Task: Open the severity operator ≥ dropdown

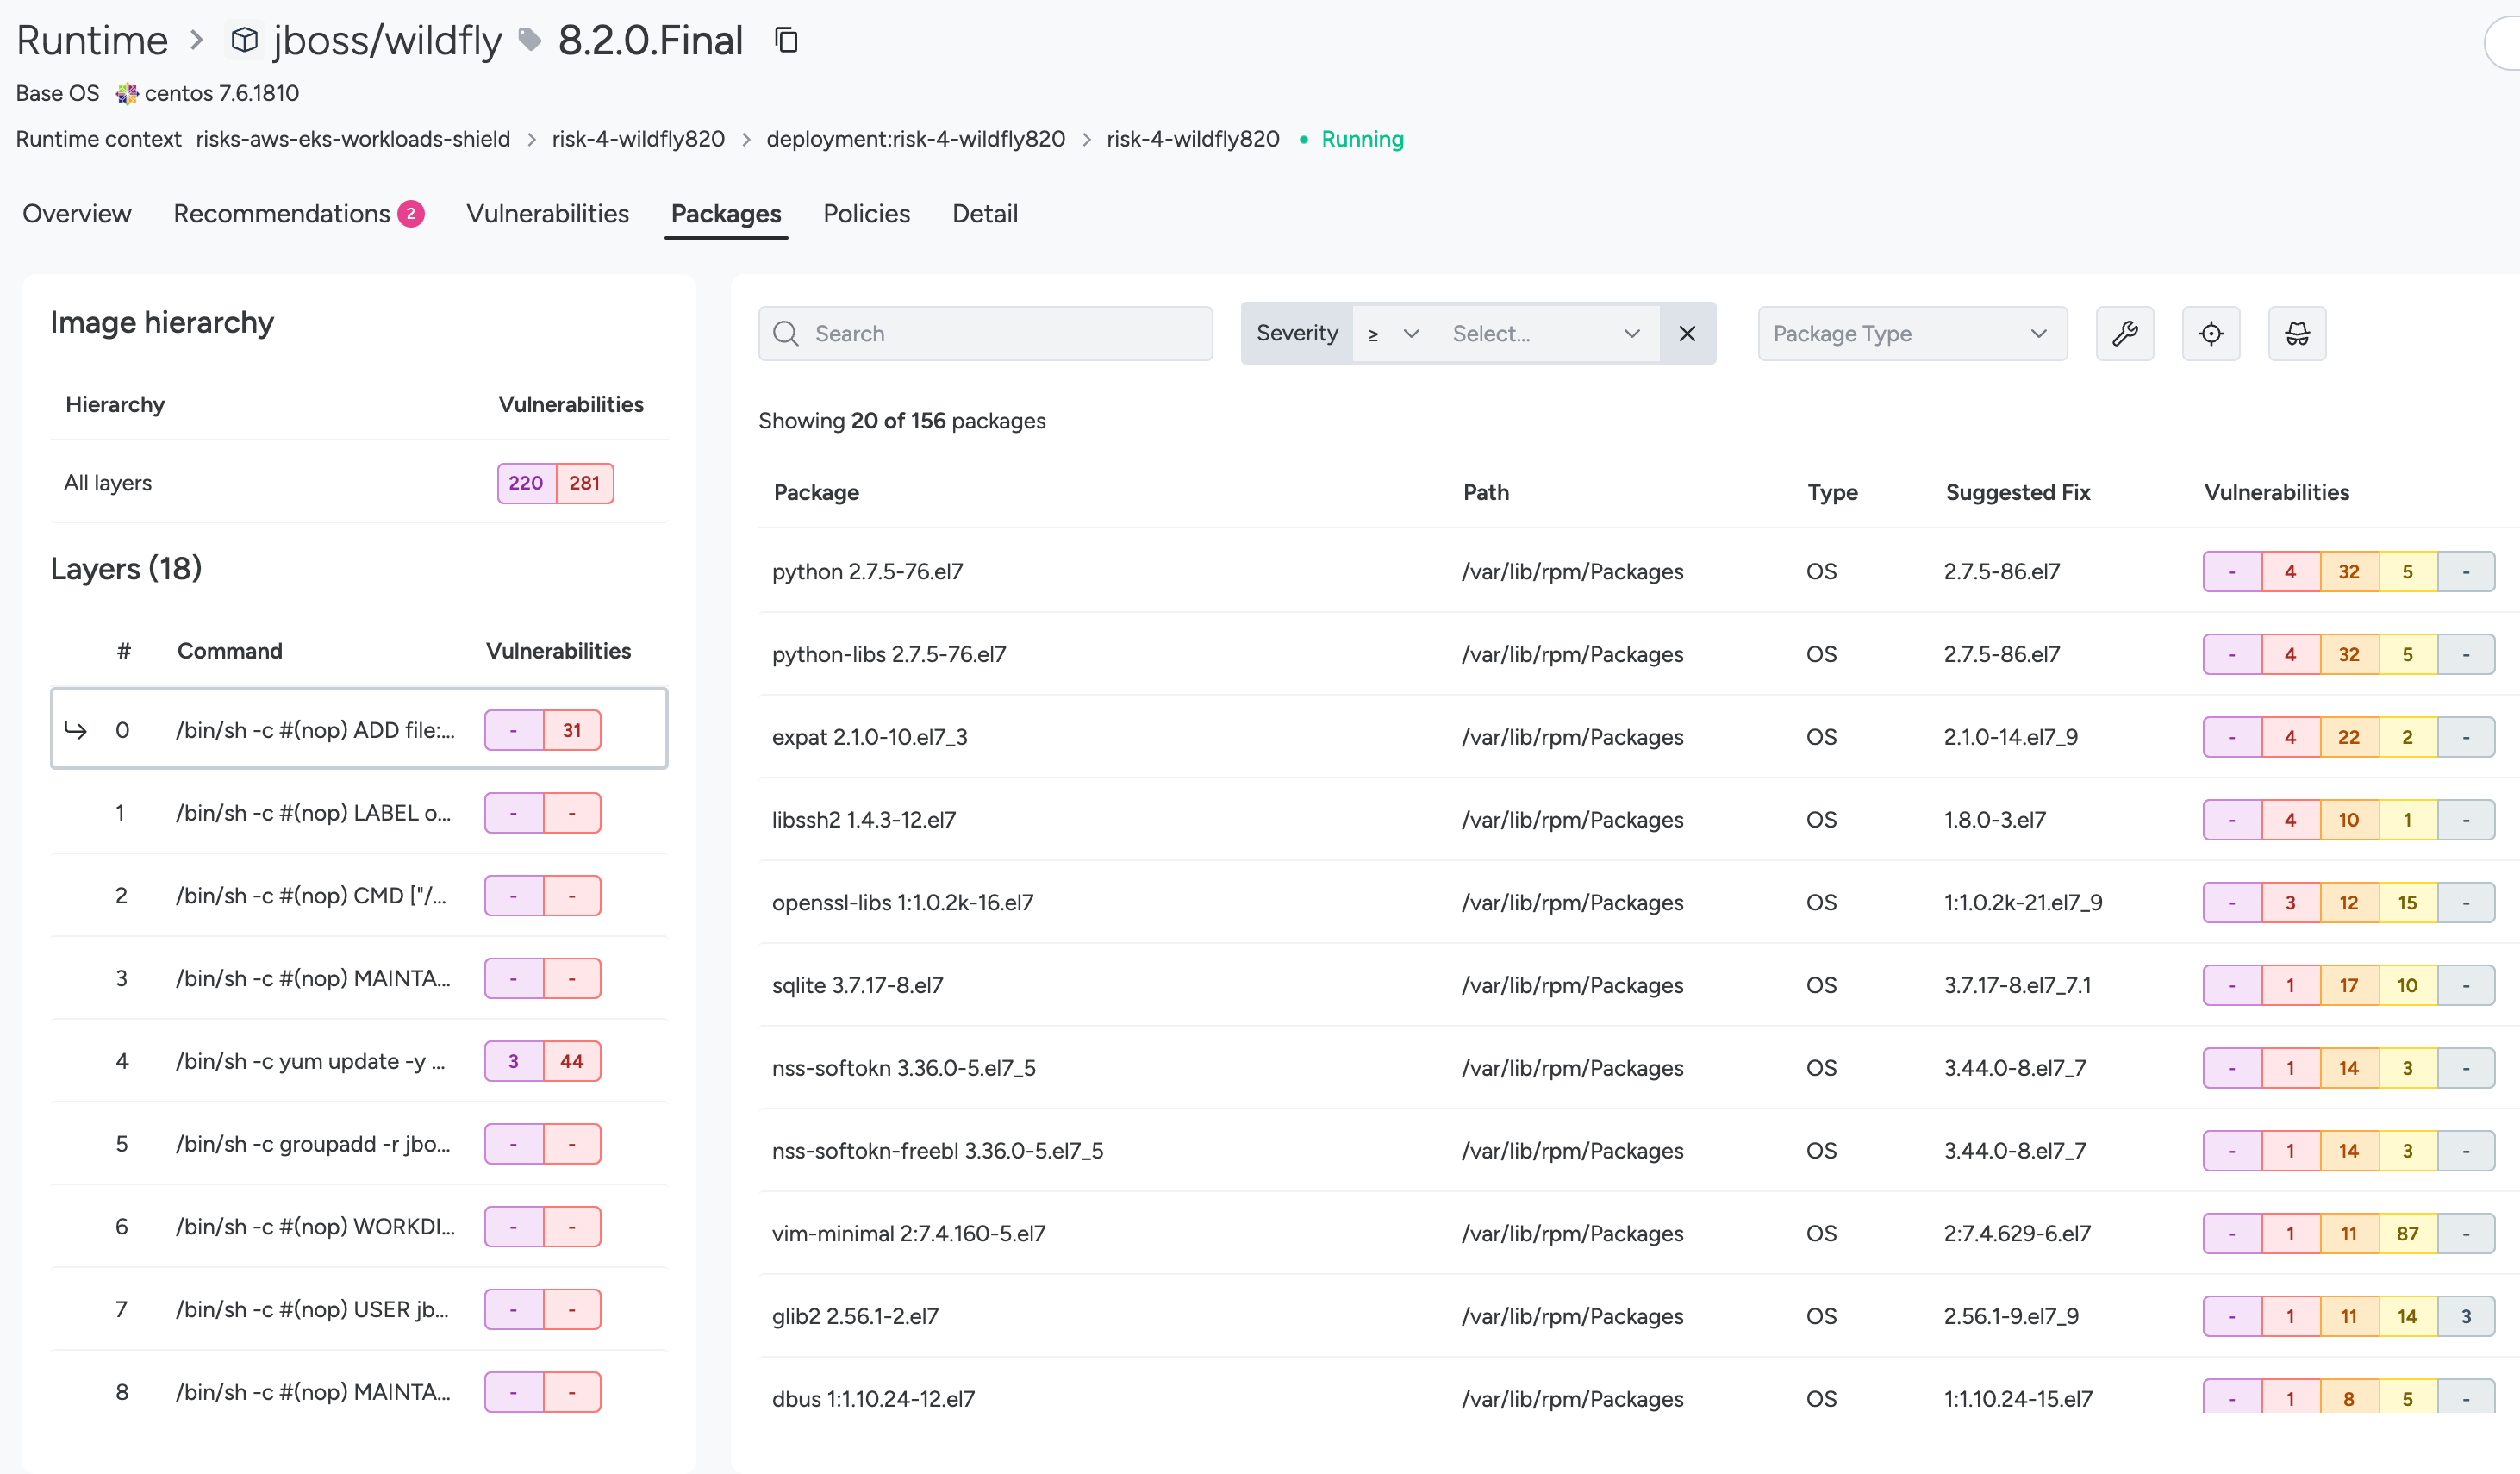Action: pyautogui.click(x=1393, y=333)
